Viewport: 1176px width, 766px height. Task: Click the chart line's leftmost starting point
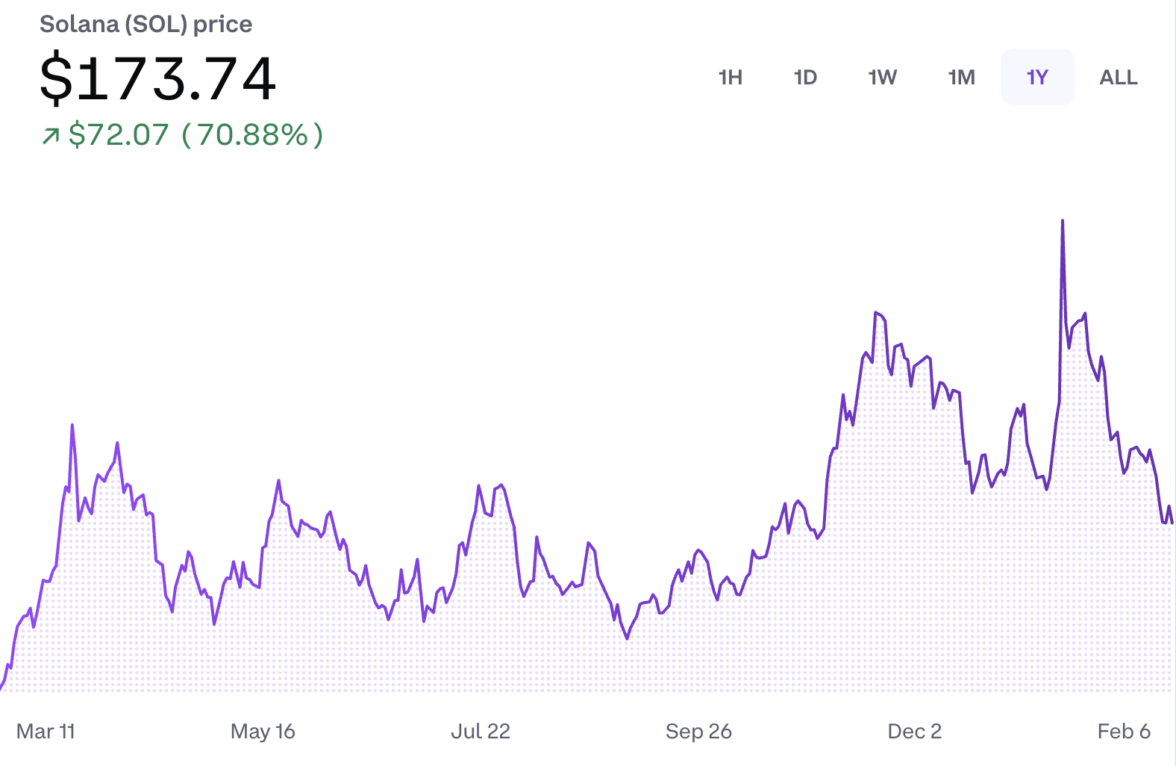coord(2,688)
